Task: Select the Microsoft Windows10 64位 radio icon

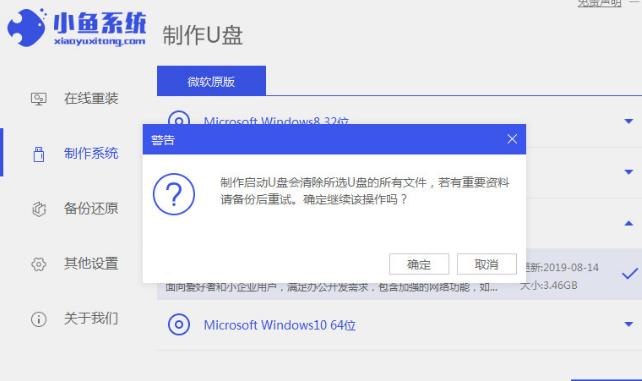Action: 179,325
